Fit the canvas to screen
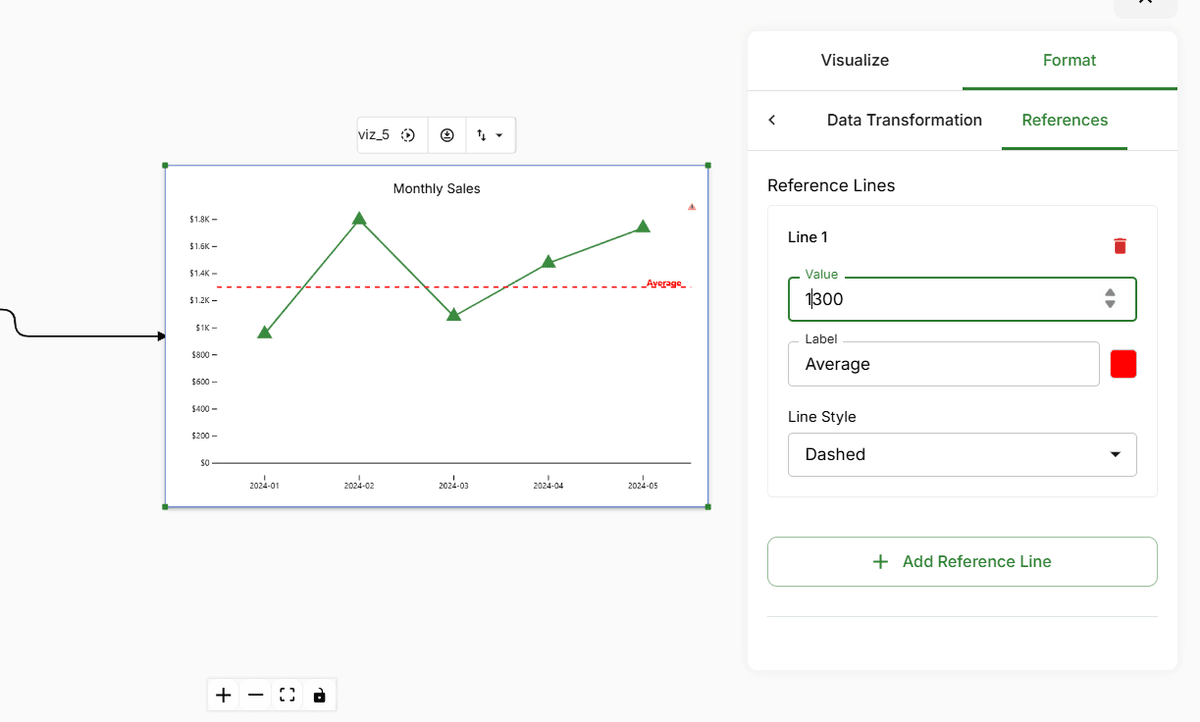This screenshot has height=722, width=1200. point(287,694)
